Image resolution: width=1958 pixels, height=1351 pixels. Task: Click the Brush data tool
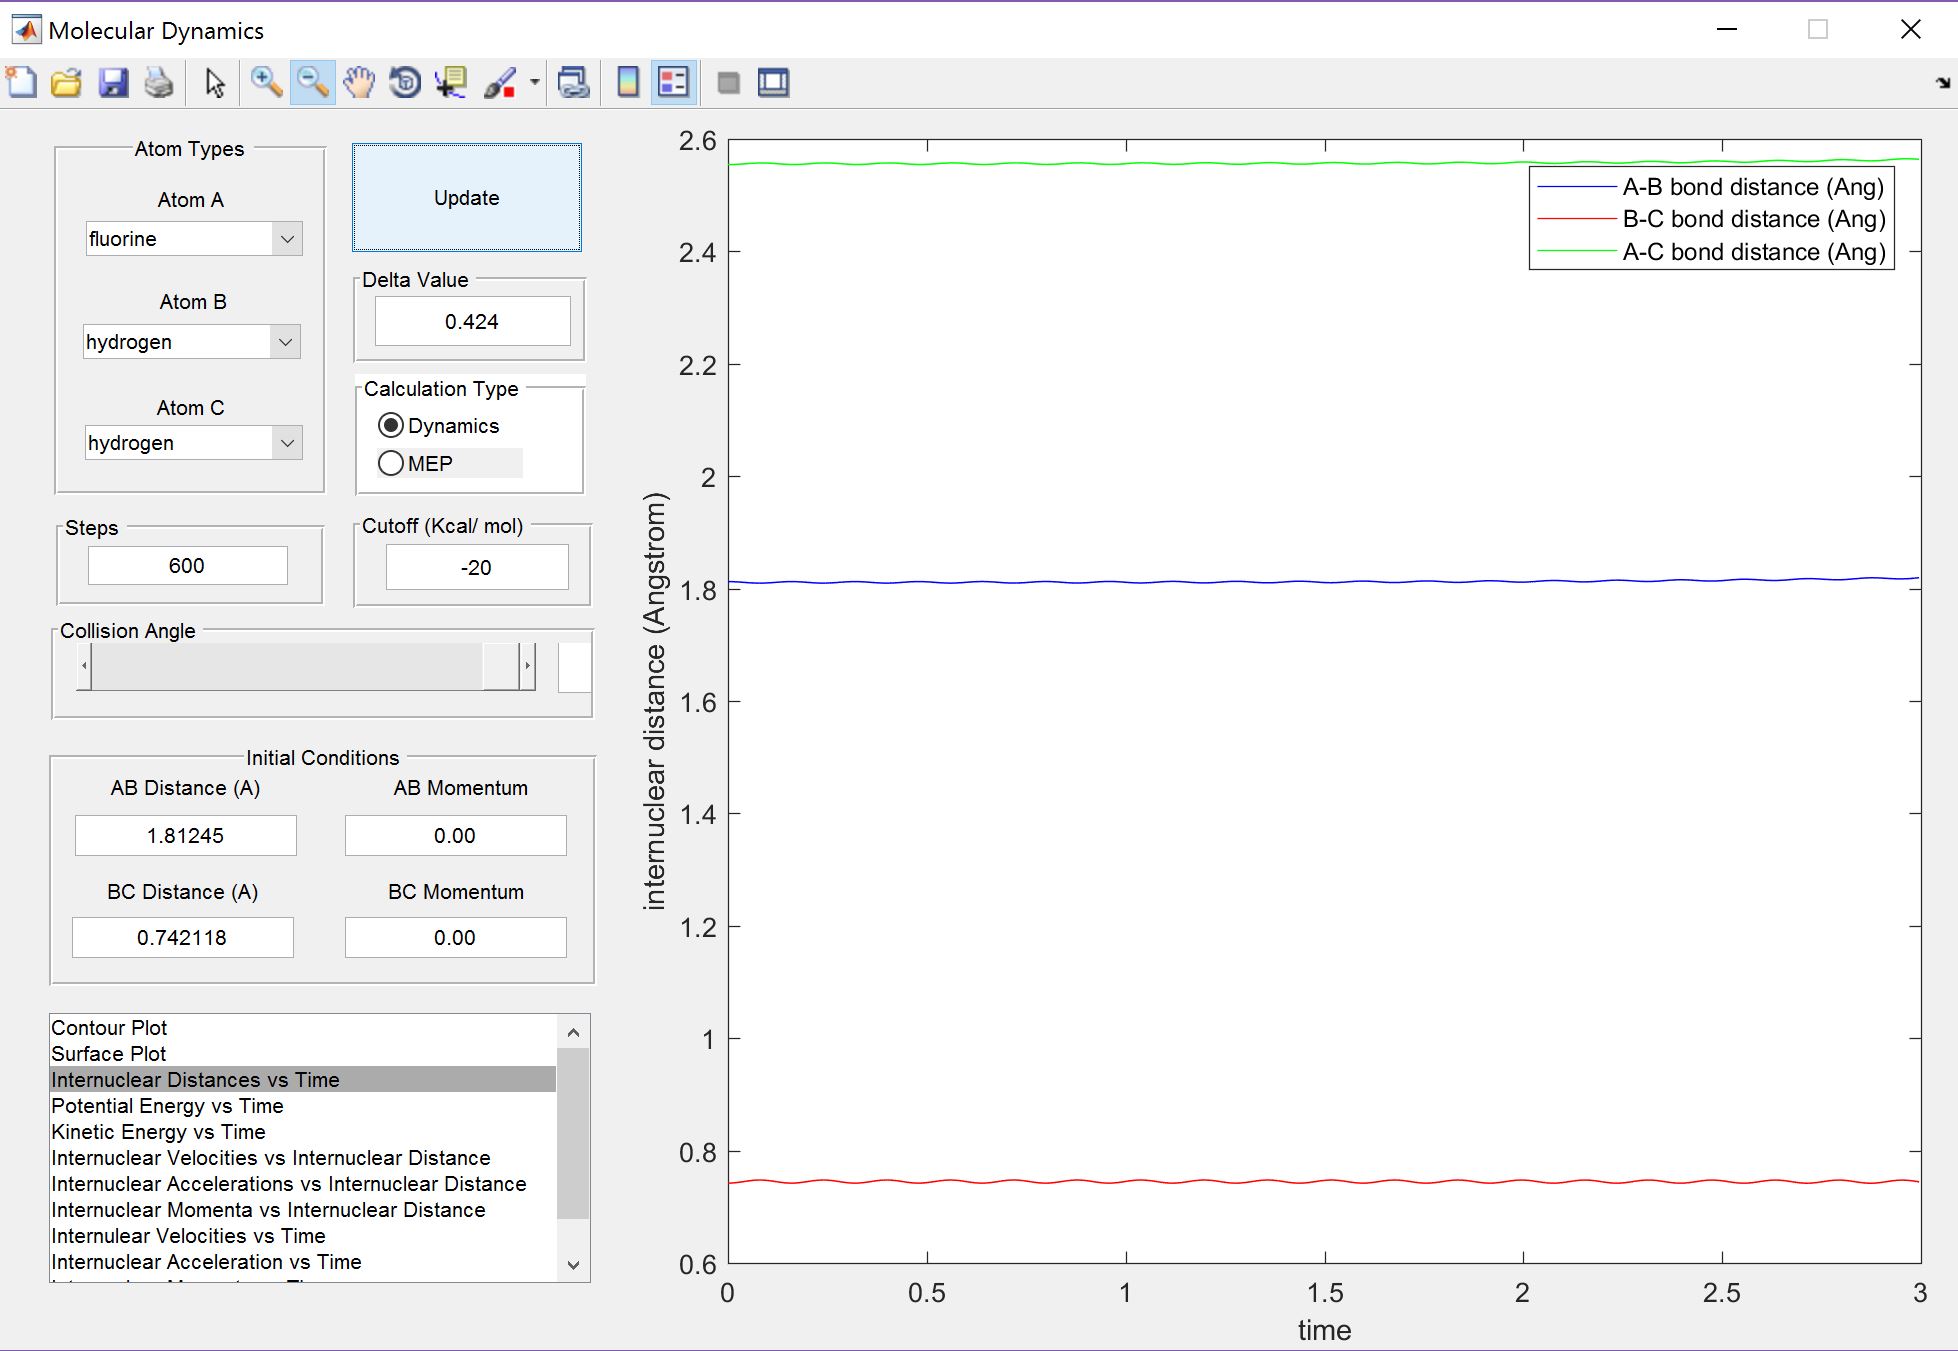pos(499,83)
